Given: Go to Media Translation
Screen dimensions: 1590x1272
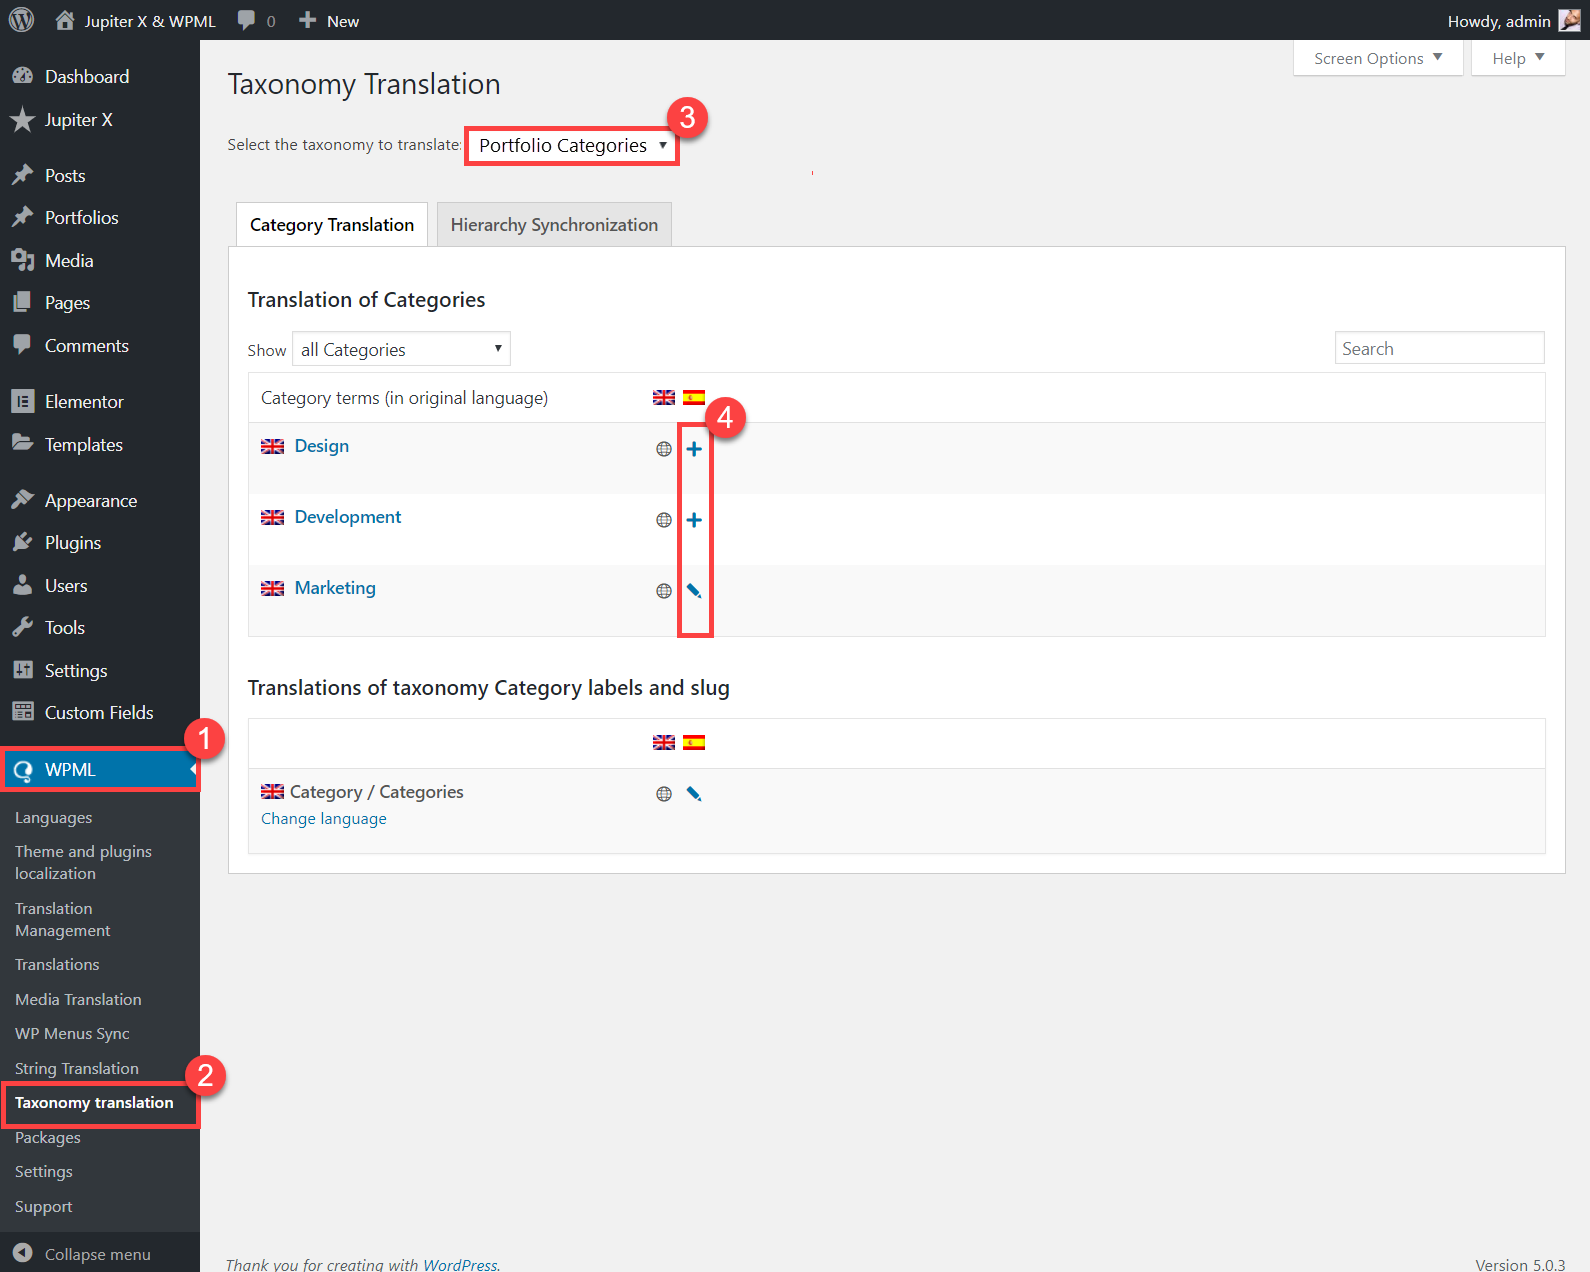Looking at the screenshot, I should 78,1000.
